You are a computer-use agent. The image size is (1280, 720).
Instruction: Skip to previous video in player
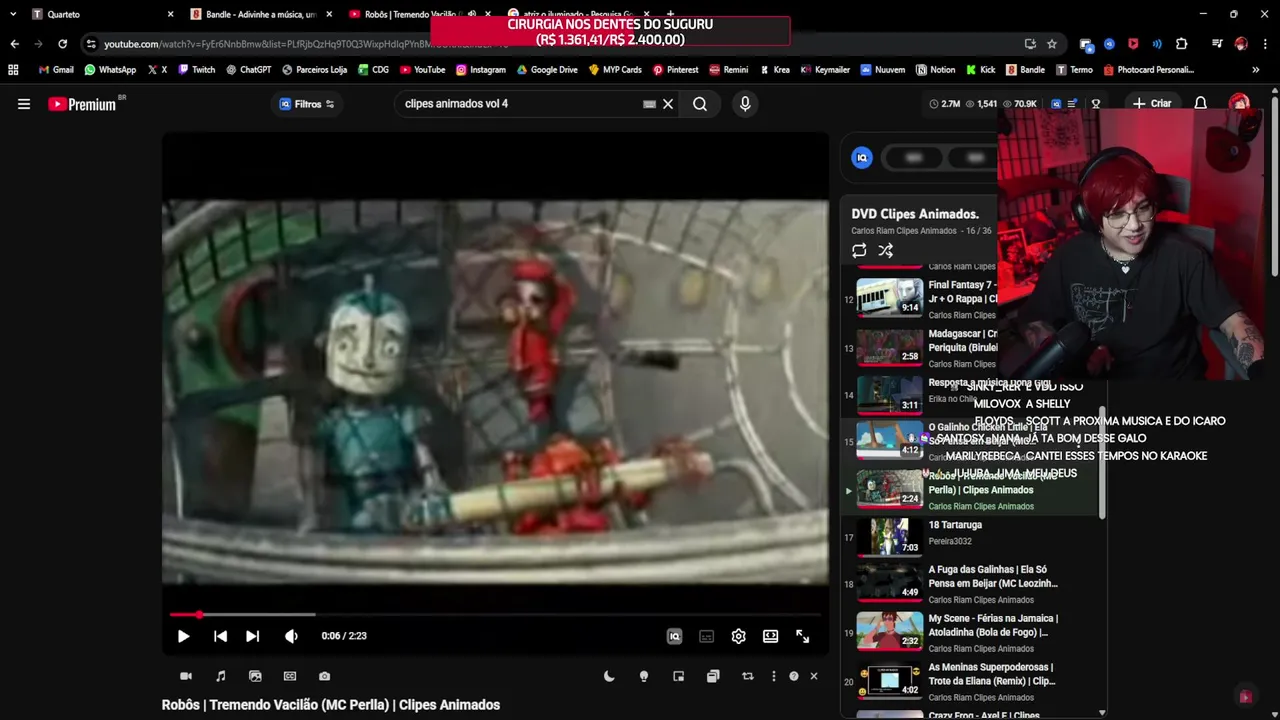click(220, 636)
